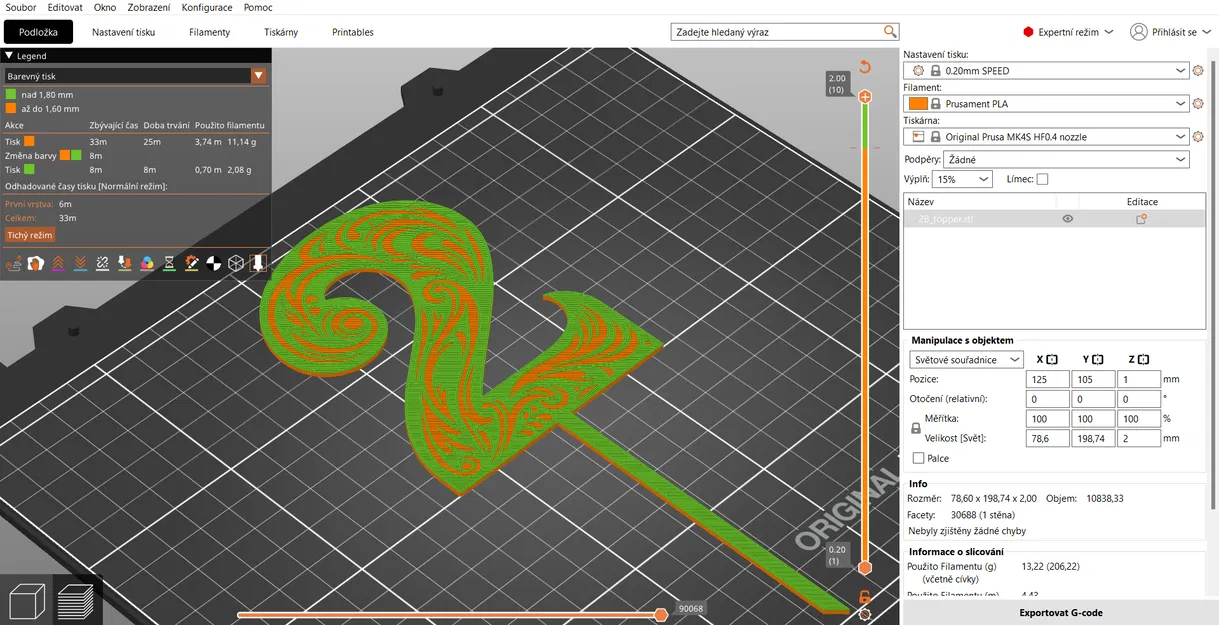This screenshot has height=625, width=1219.
Task: Open the Zobrazení menu
Action: pyautogui.click(x=148, y=7)
